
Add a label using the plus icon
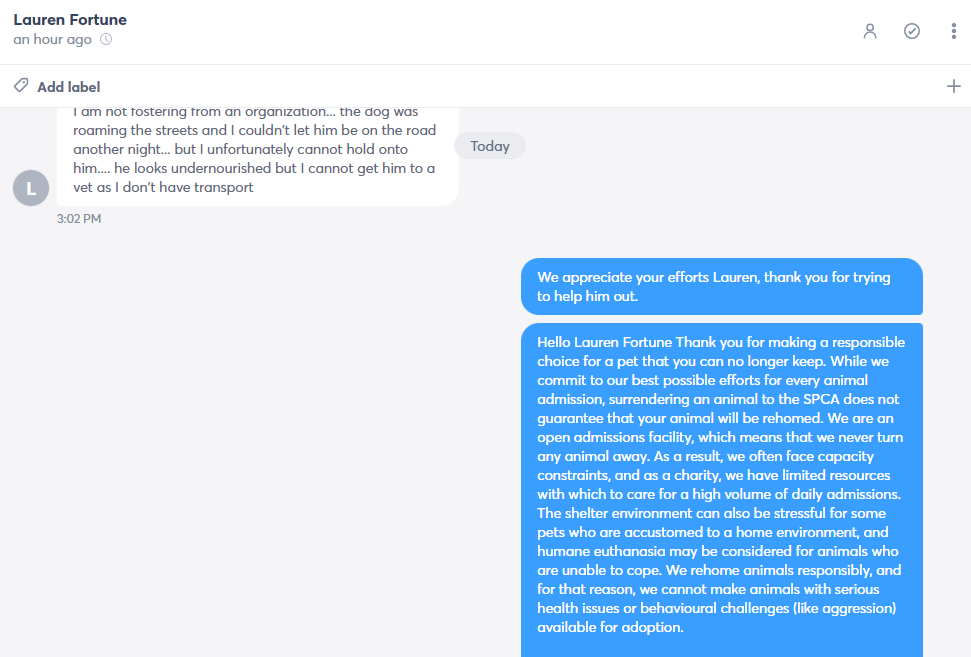(x=954, y=86)
